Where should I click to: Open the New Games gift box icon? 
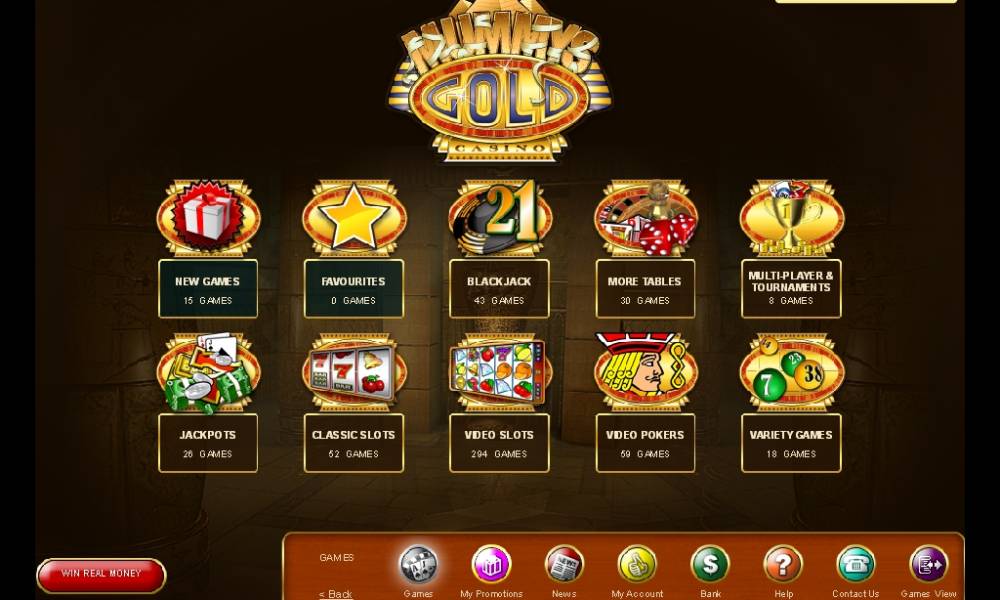pos(208,218)
